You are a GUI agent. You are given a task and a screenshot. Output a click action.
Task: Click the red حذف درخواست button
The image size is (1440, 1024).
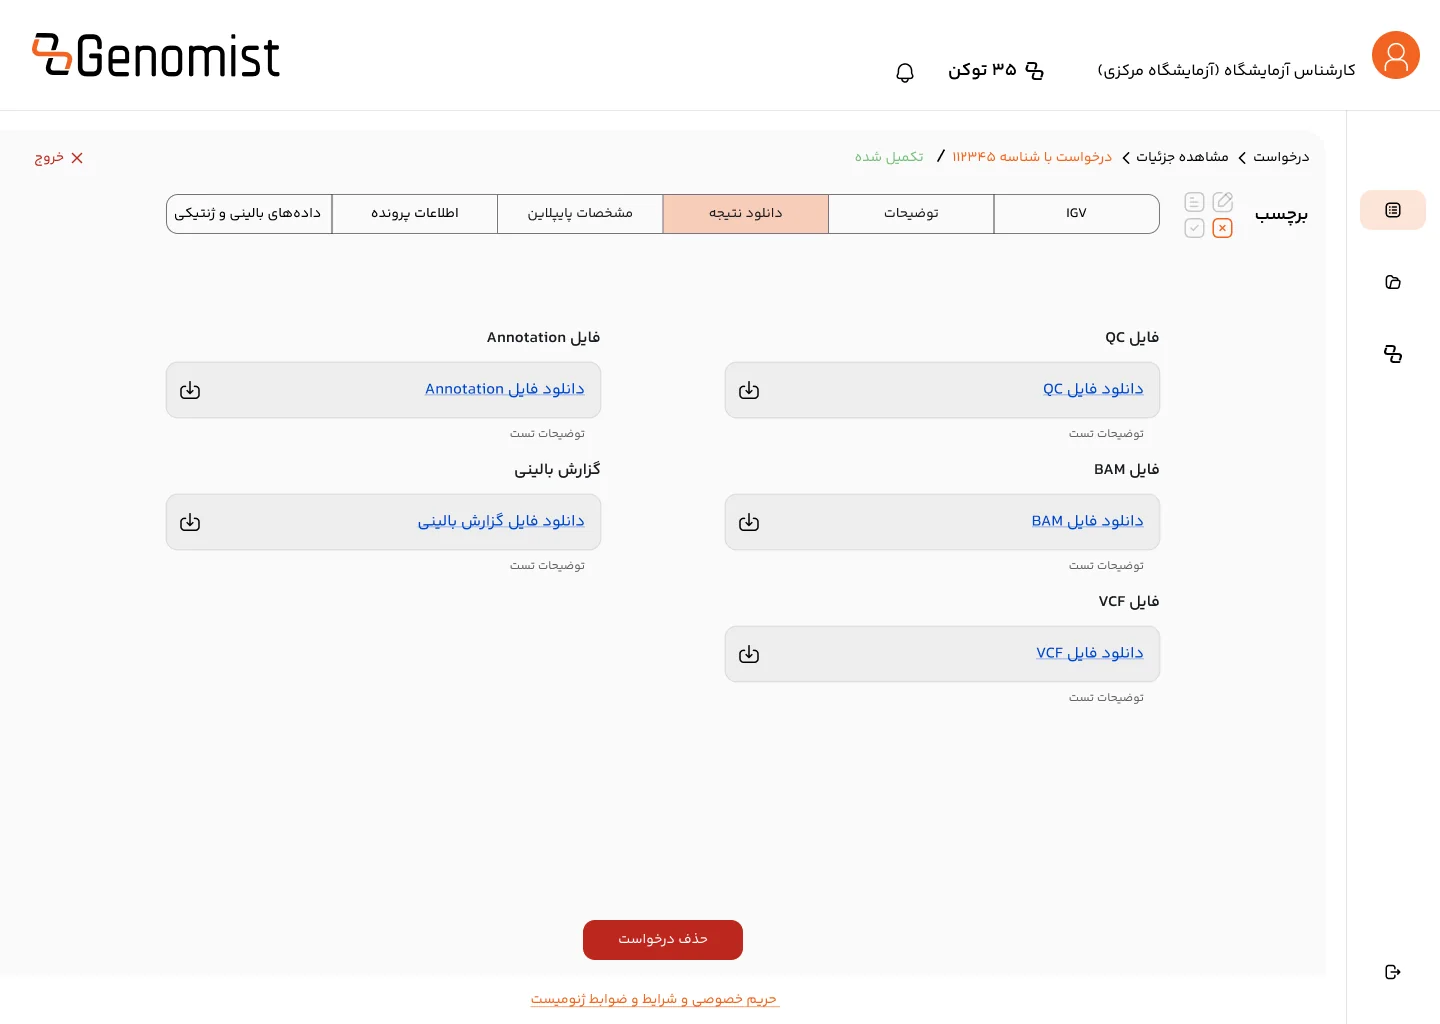pos(663,940)
